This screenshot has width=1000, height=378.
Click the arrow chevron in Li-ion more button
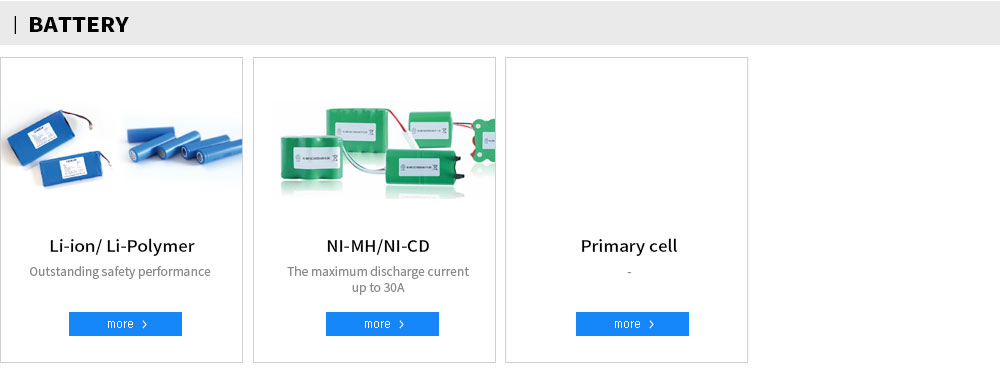tap(145, 324)
